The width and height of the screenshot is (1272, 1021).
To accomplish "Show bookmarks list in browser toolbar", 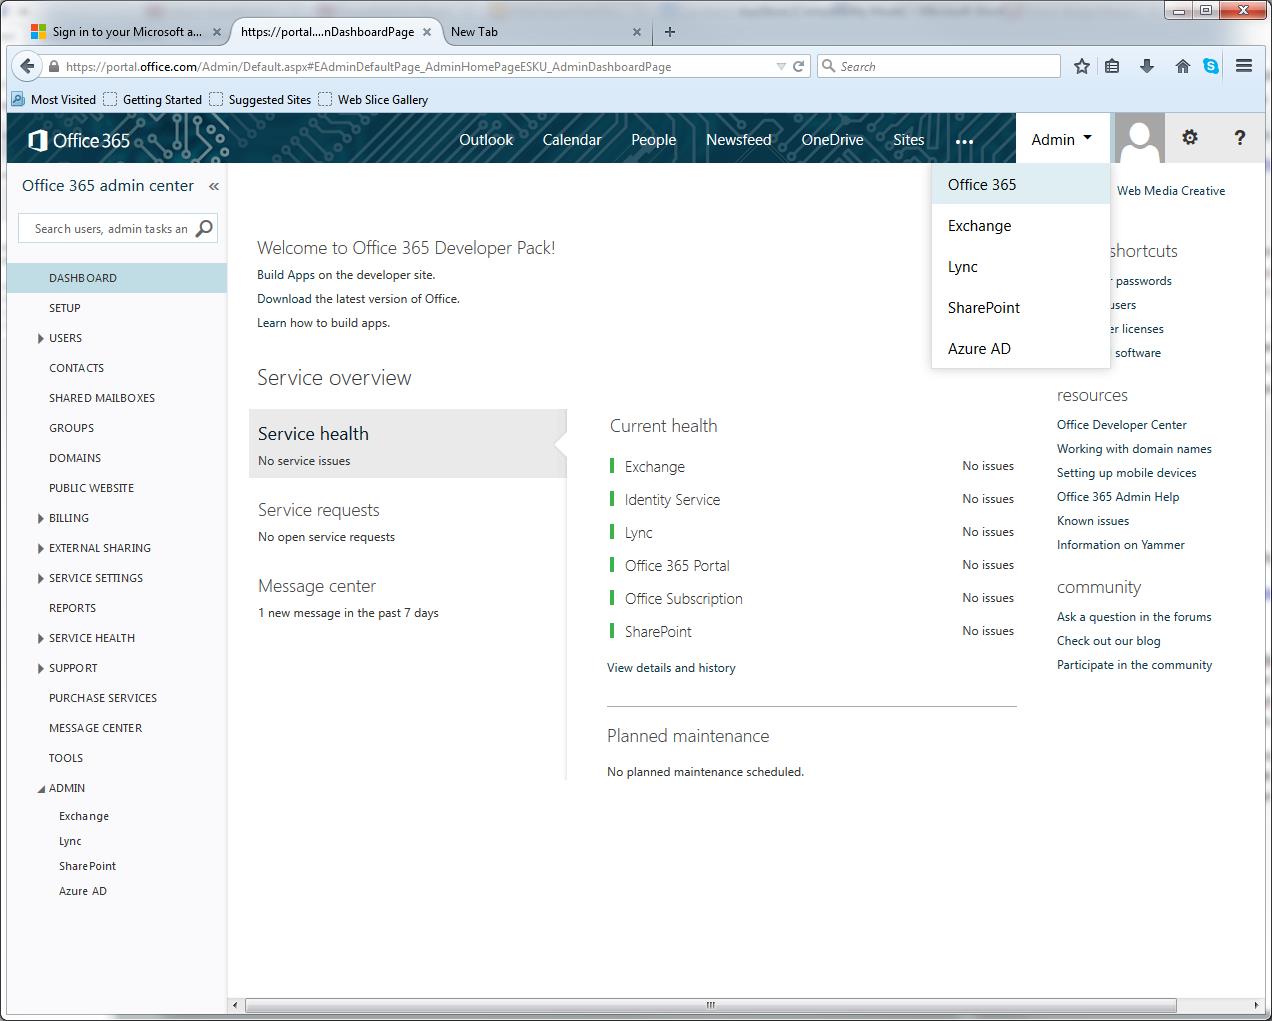I will tap(1112, 66).
